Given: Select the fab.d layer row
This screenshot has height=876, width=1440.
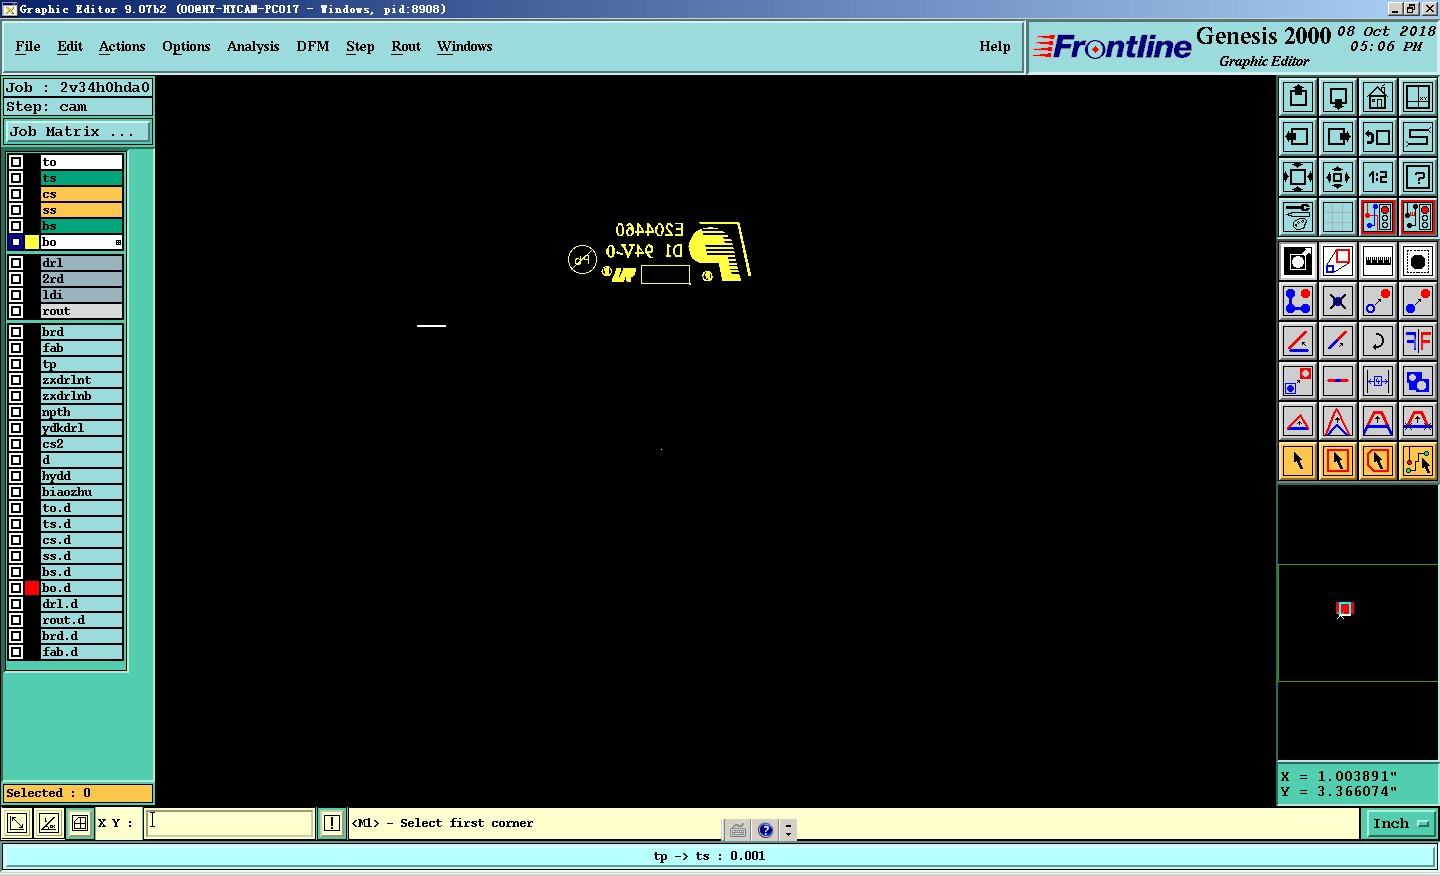Looking at the screenshot, I should click(x=81, y=652).
